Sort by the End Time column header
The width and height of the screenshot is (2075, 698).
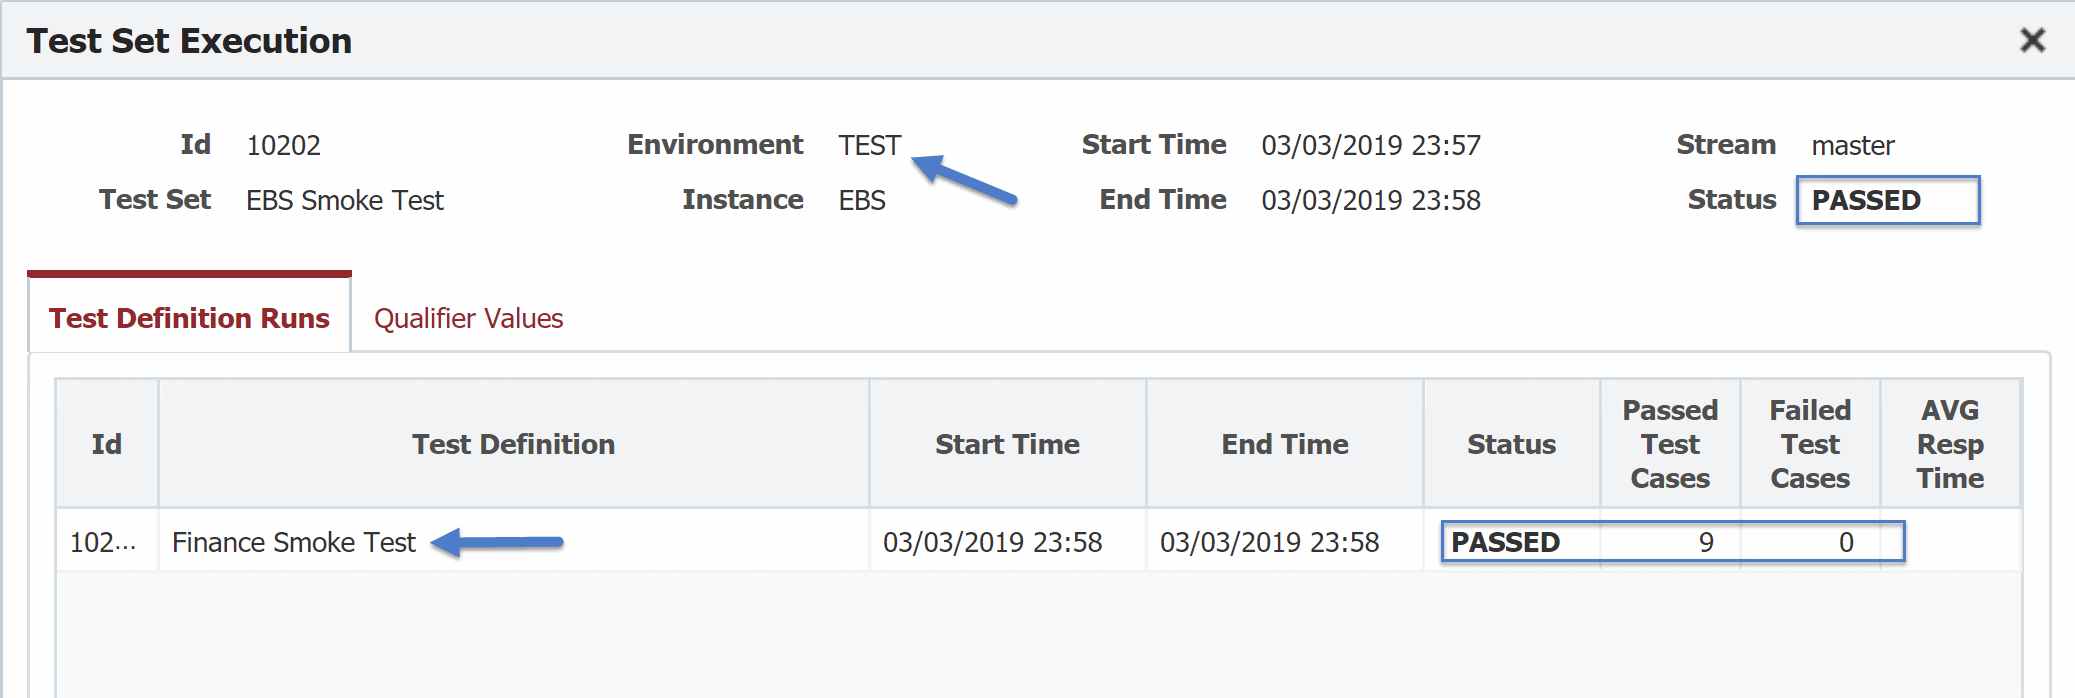pos(1285,444)
